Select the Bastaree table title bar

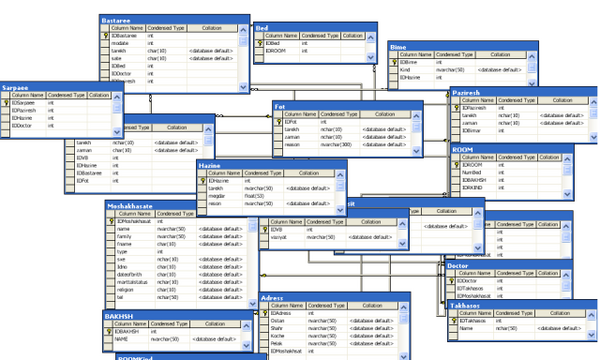174,20
